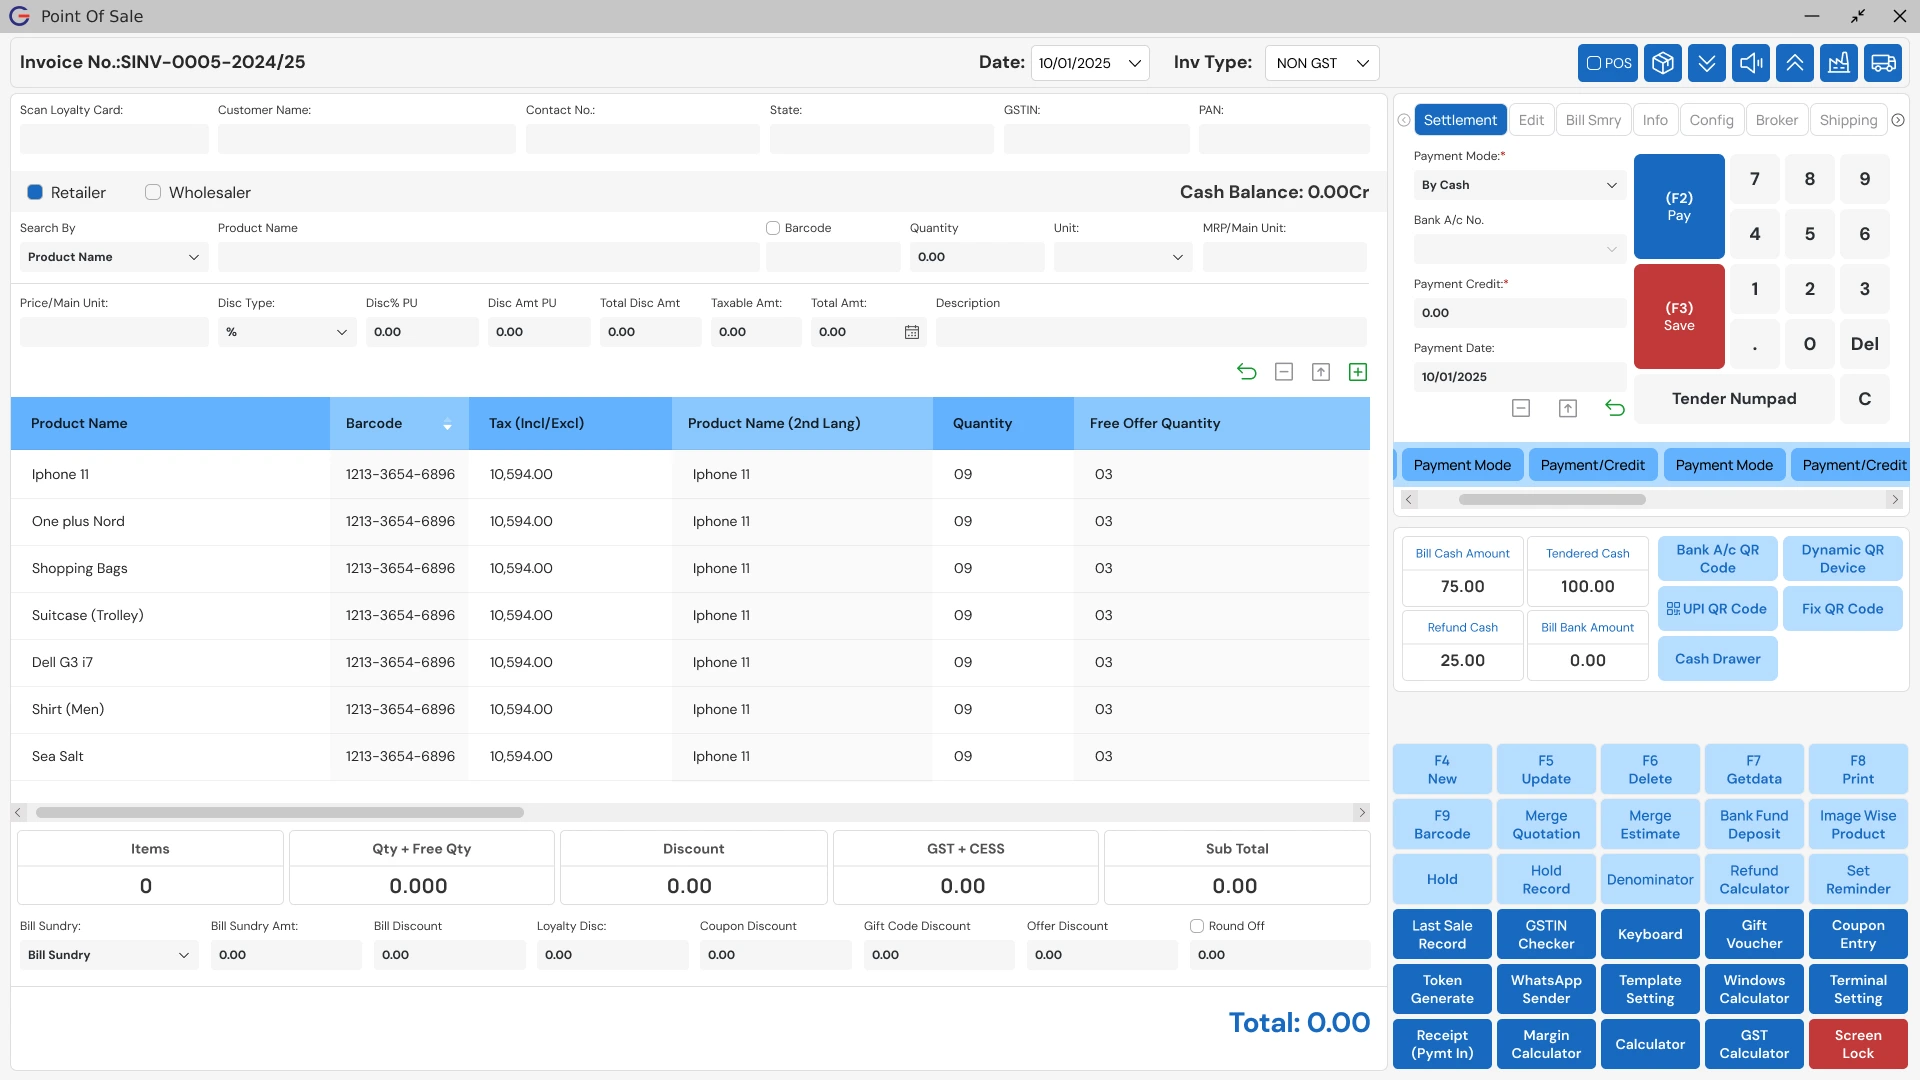Screen dimensions: 1920x1080
Task: Click the green undo arrow above table
Action: 1246,372
